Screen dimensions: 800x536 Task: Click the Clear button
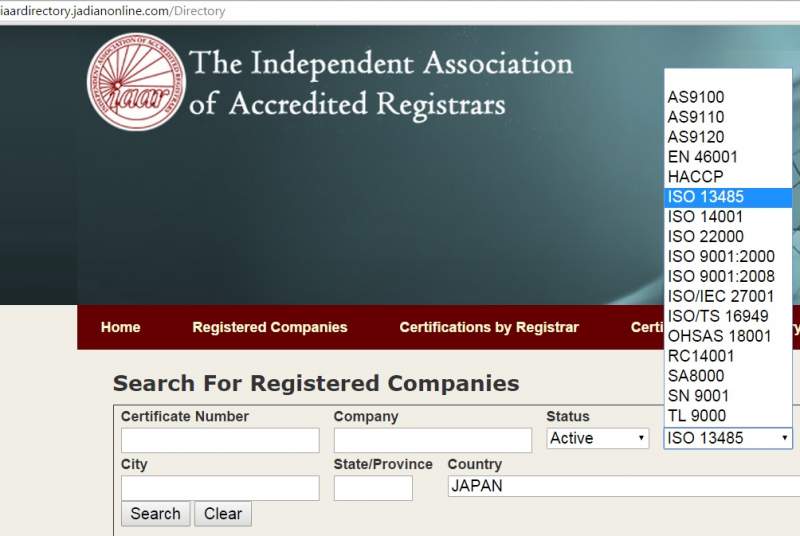tap(223, 514)
